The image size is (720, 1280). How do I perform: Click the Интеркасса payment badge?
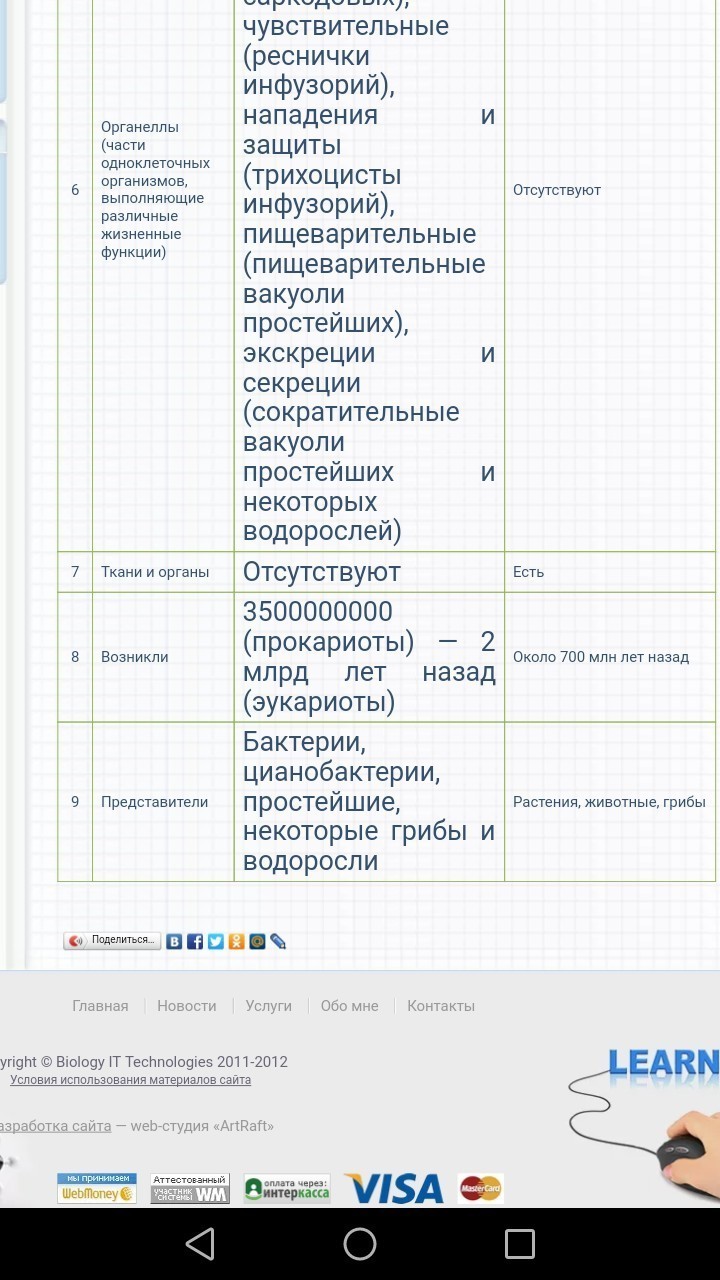pos(287,1188)
